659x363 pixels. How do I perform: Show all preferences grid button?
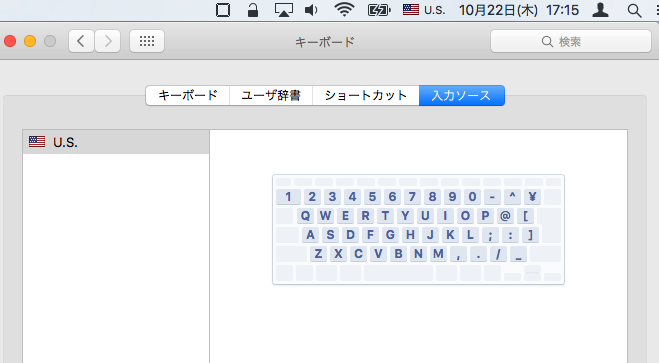point(147,41)
